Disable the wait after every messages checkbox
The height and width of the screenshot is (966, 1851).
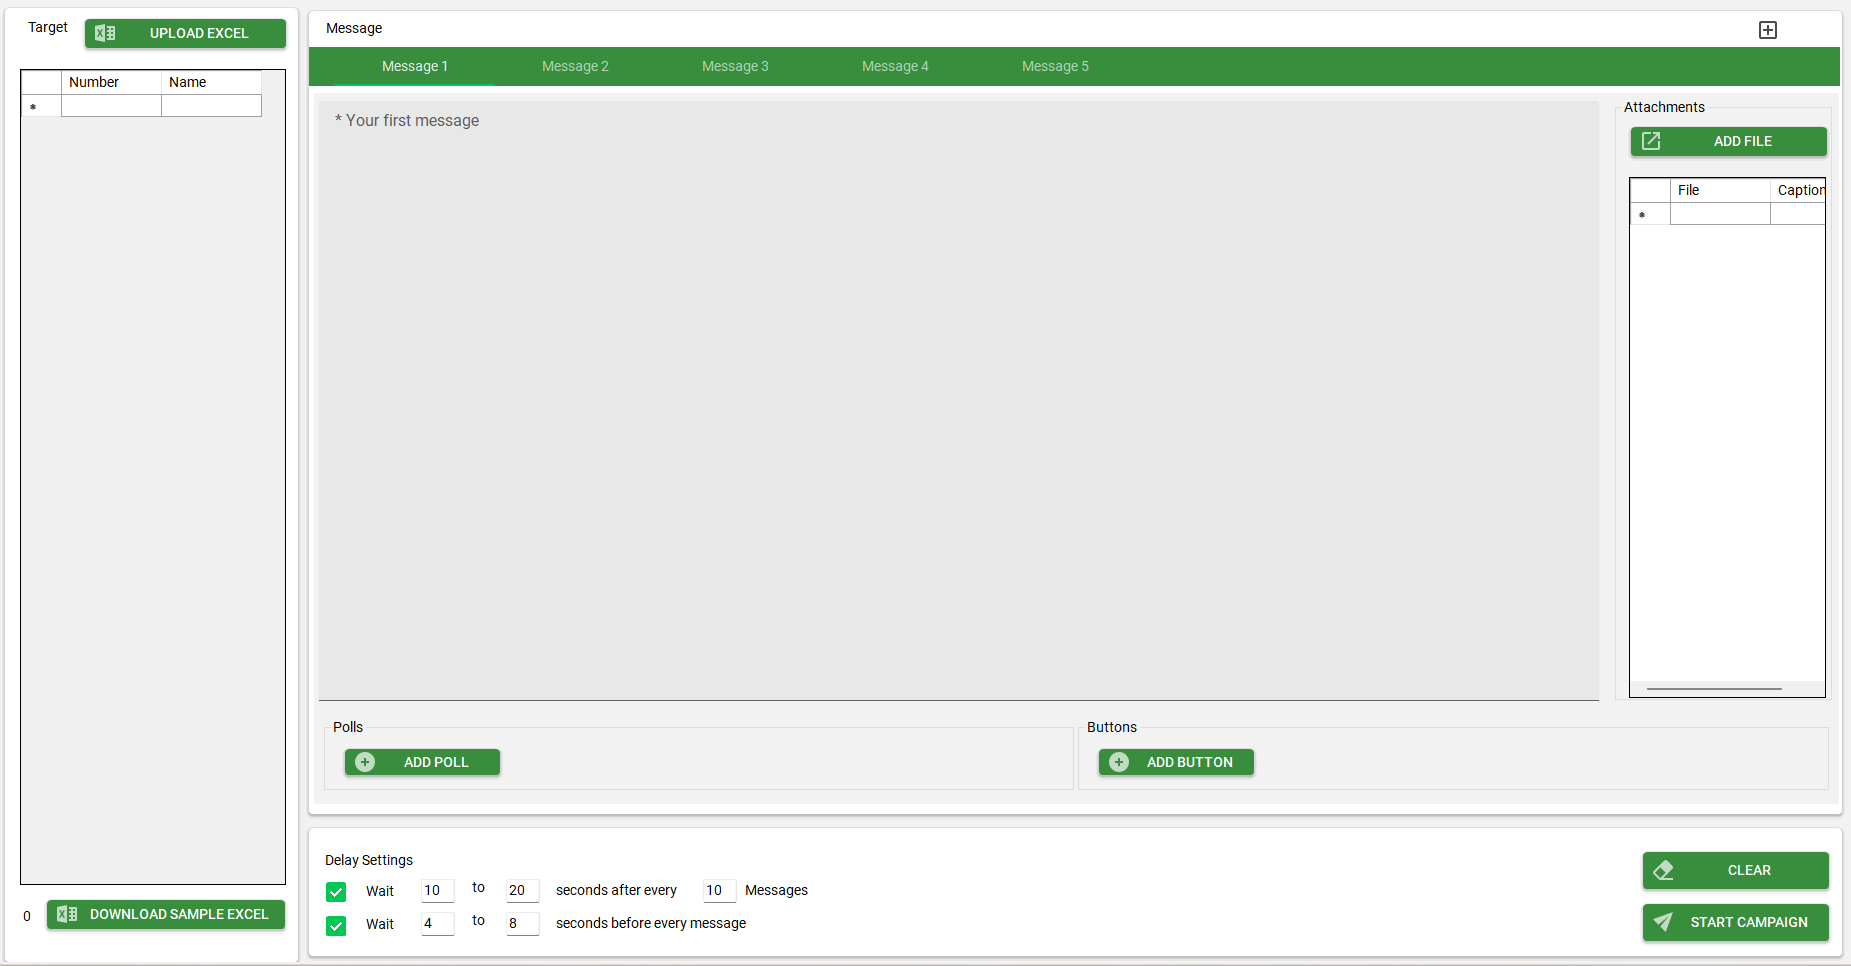tap(336, 891)
